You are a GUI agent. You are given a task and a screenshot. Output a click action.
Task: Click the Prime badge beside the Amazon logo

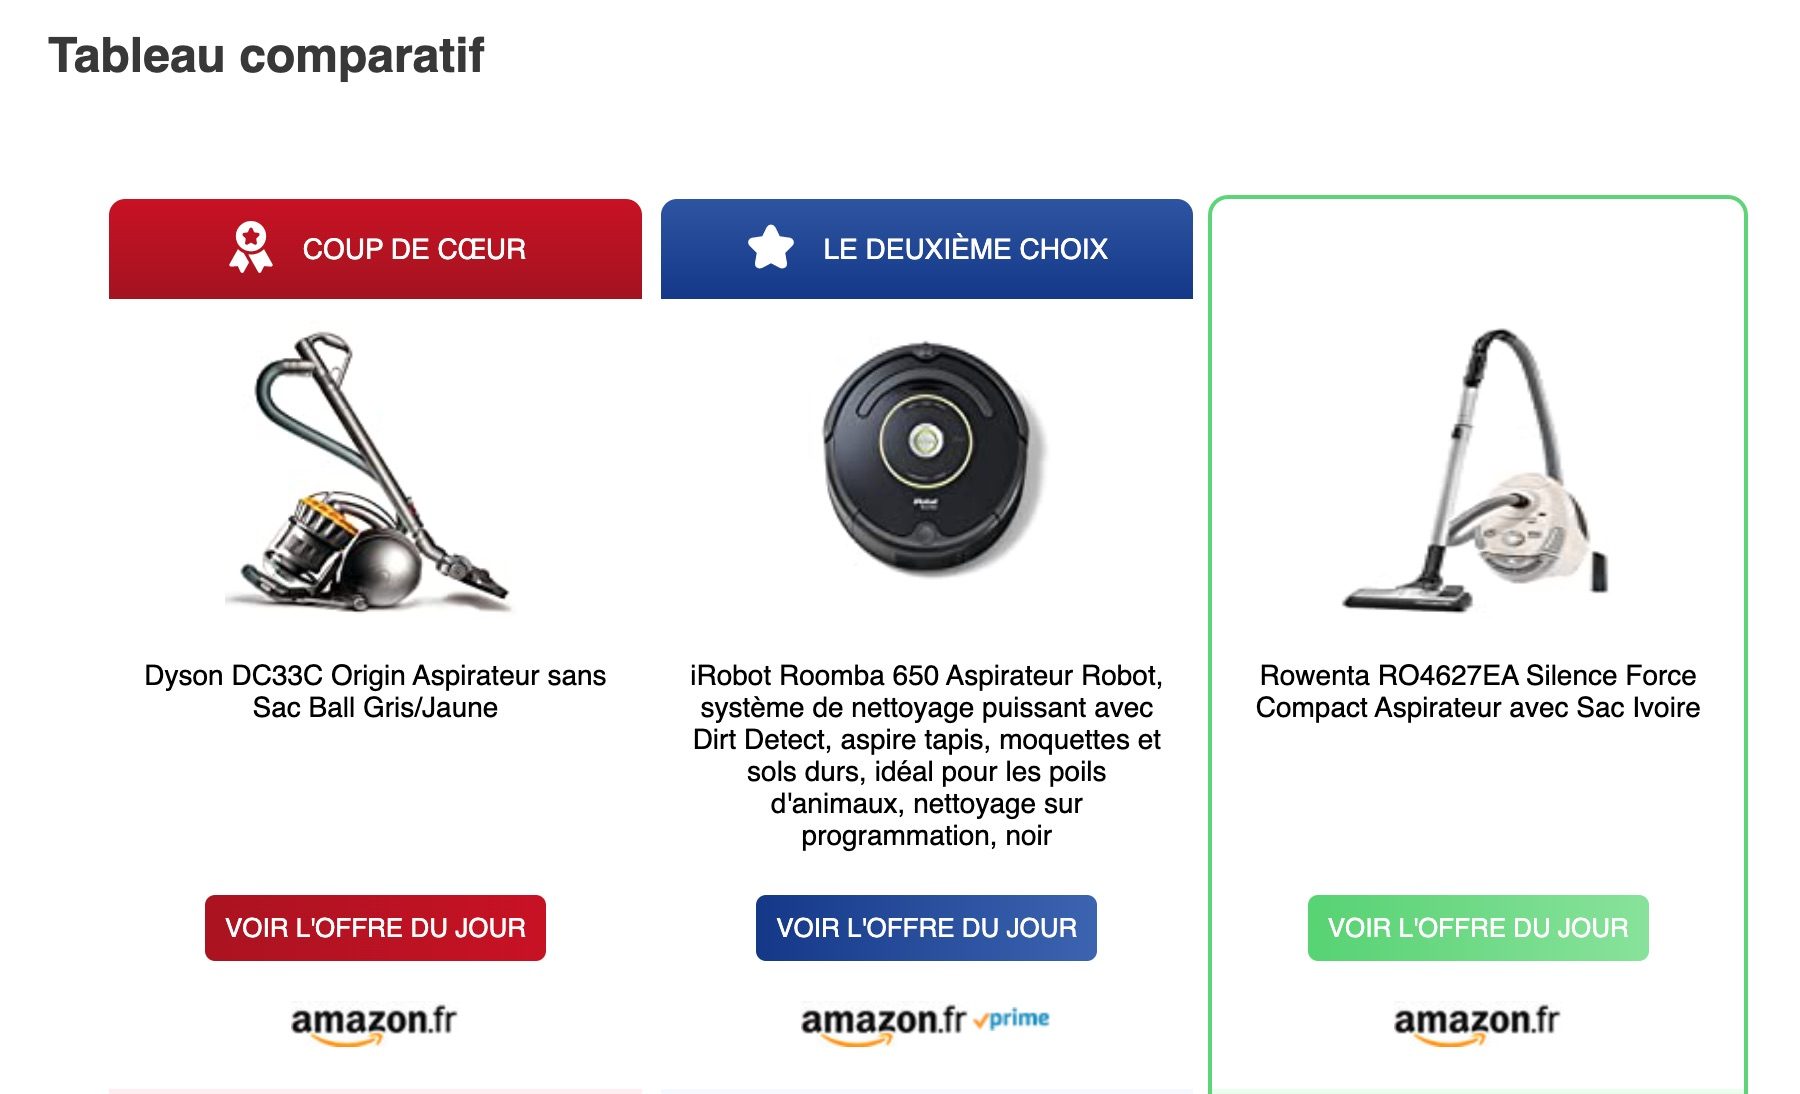(x=1012, y=1019)
